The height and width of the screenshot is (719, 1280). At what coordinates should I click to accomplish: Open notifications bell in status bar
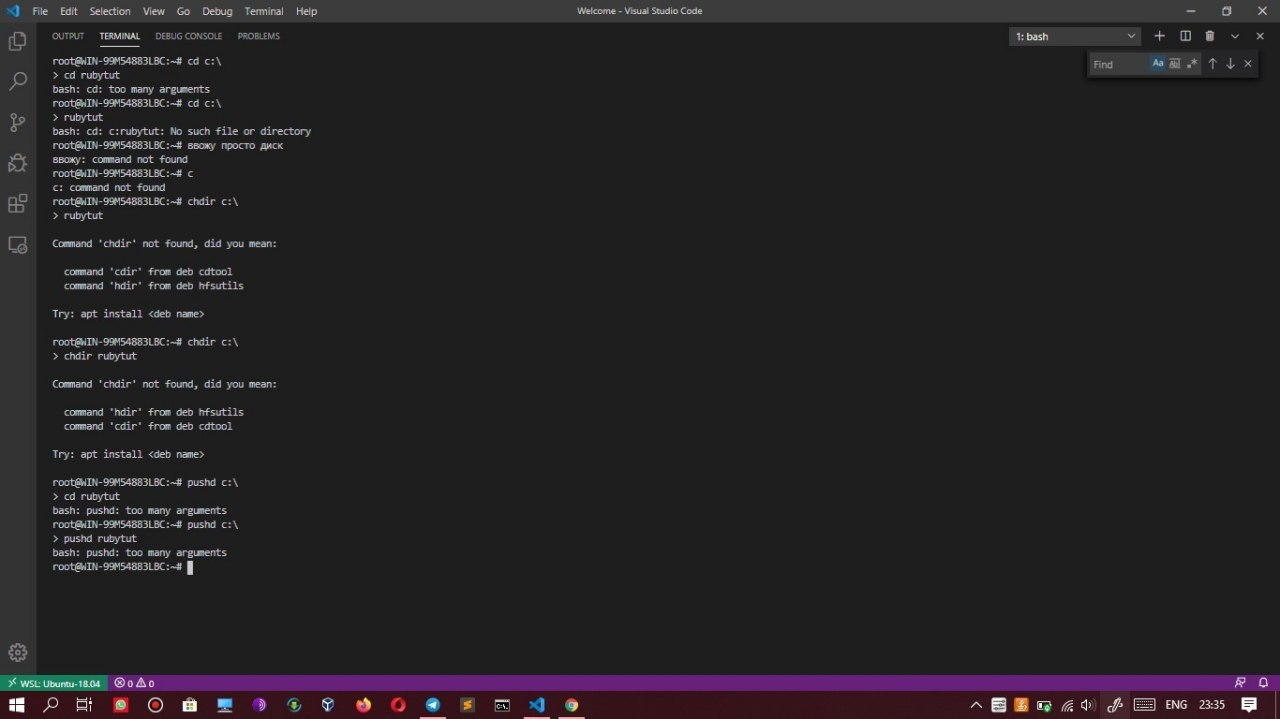pos(1264,683)
